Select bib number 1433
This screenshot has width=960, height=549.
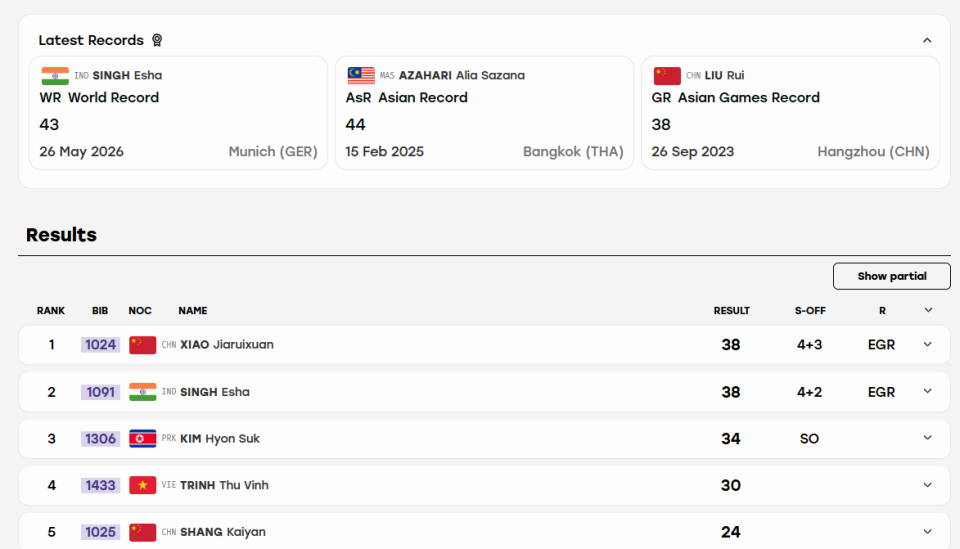click(x=100, y=485)
